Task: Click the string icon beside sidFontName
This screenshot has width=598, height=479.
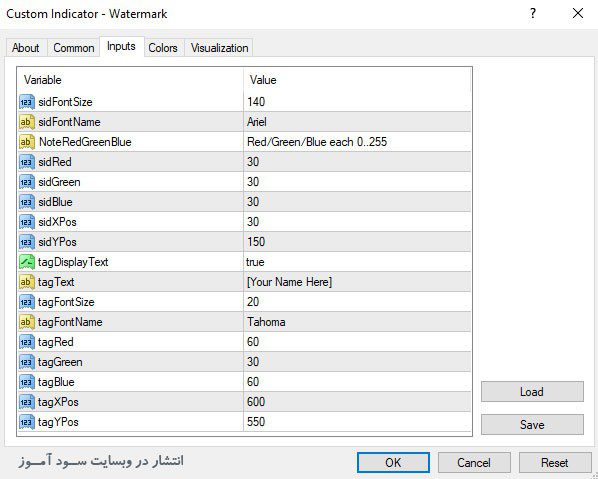Action: pos(27,122)
